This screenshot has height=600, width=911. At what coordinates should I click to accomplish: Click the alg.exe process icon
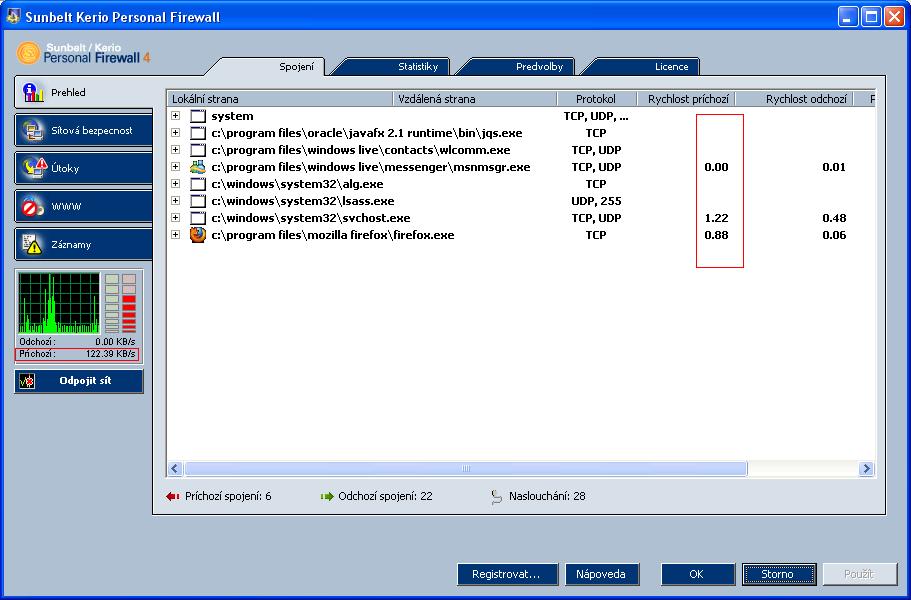pyautogui.click(x=198, y=184)
